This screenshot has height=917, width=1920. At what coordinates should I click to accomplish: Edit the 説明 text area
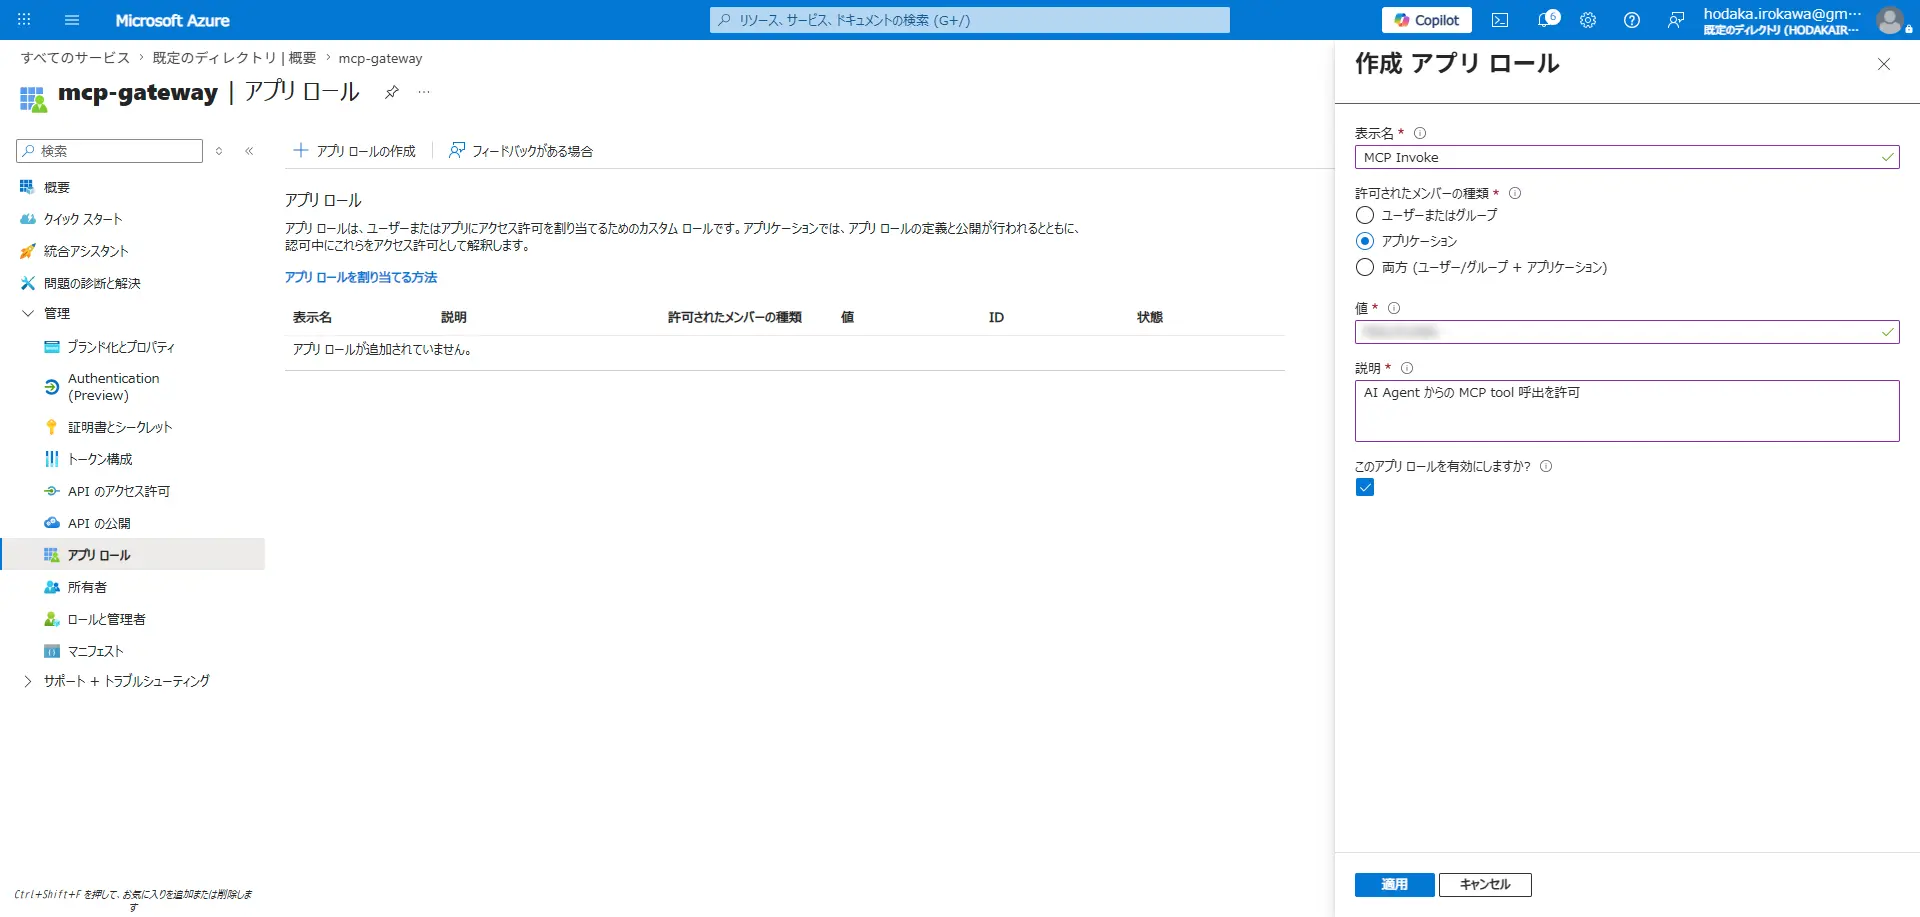1627,411
